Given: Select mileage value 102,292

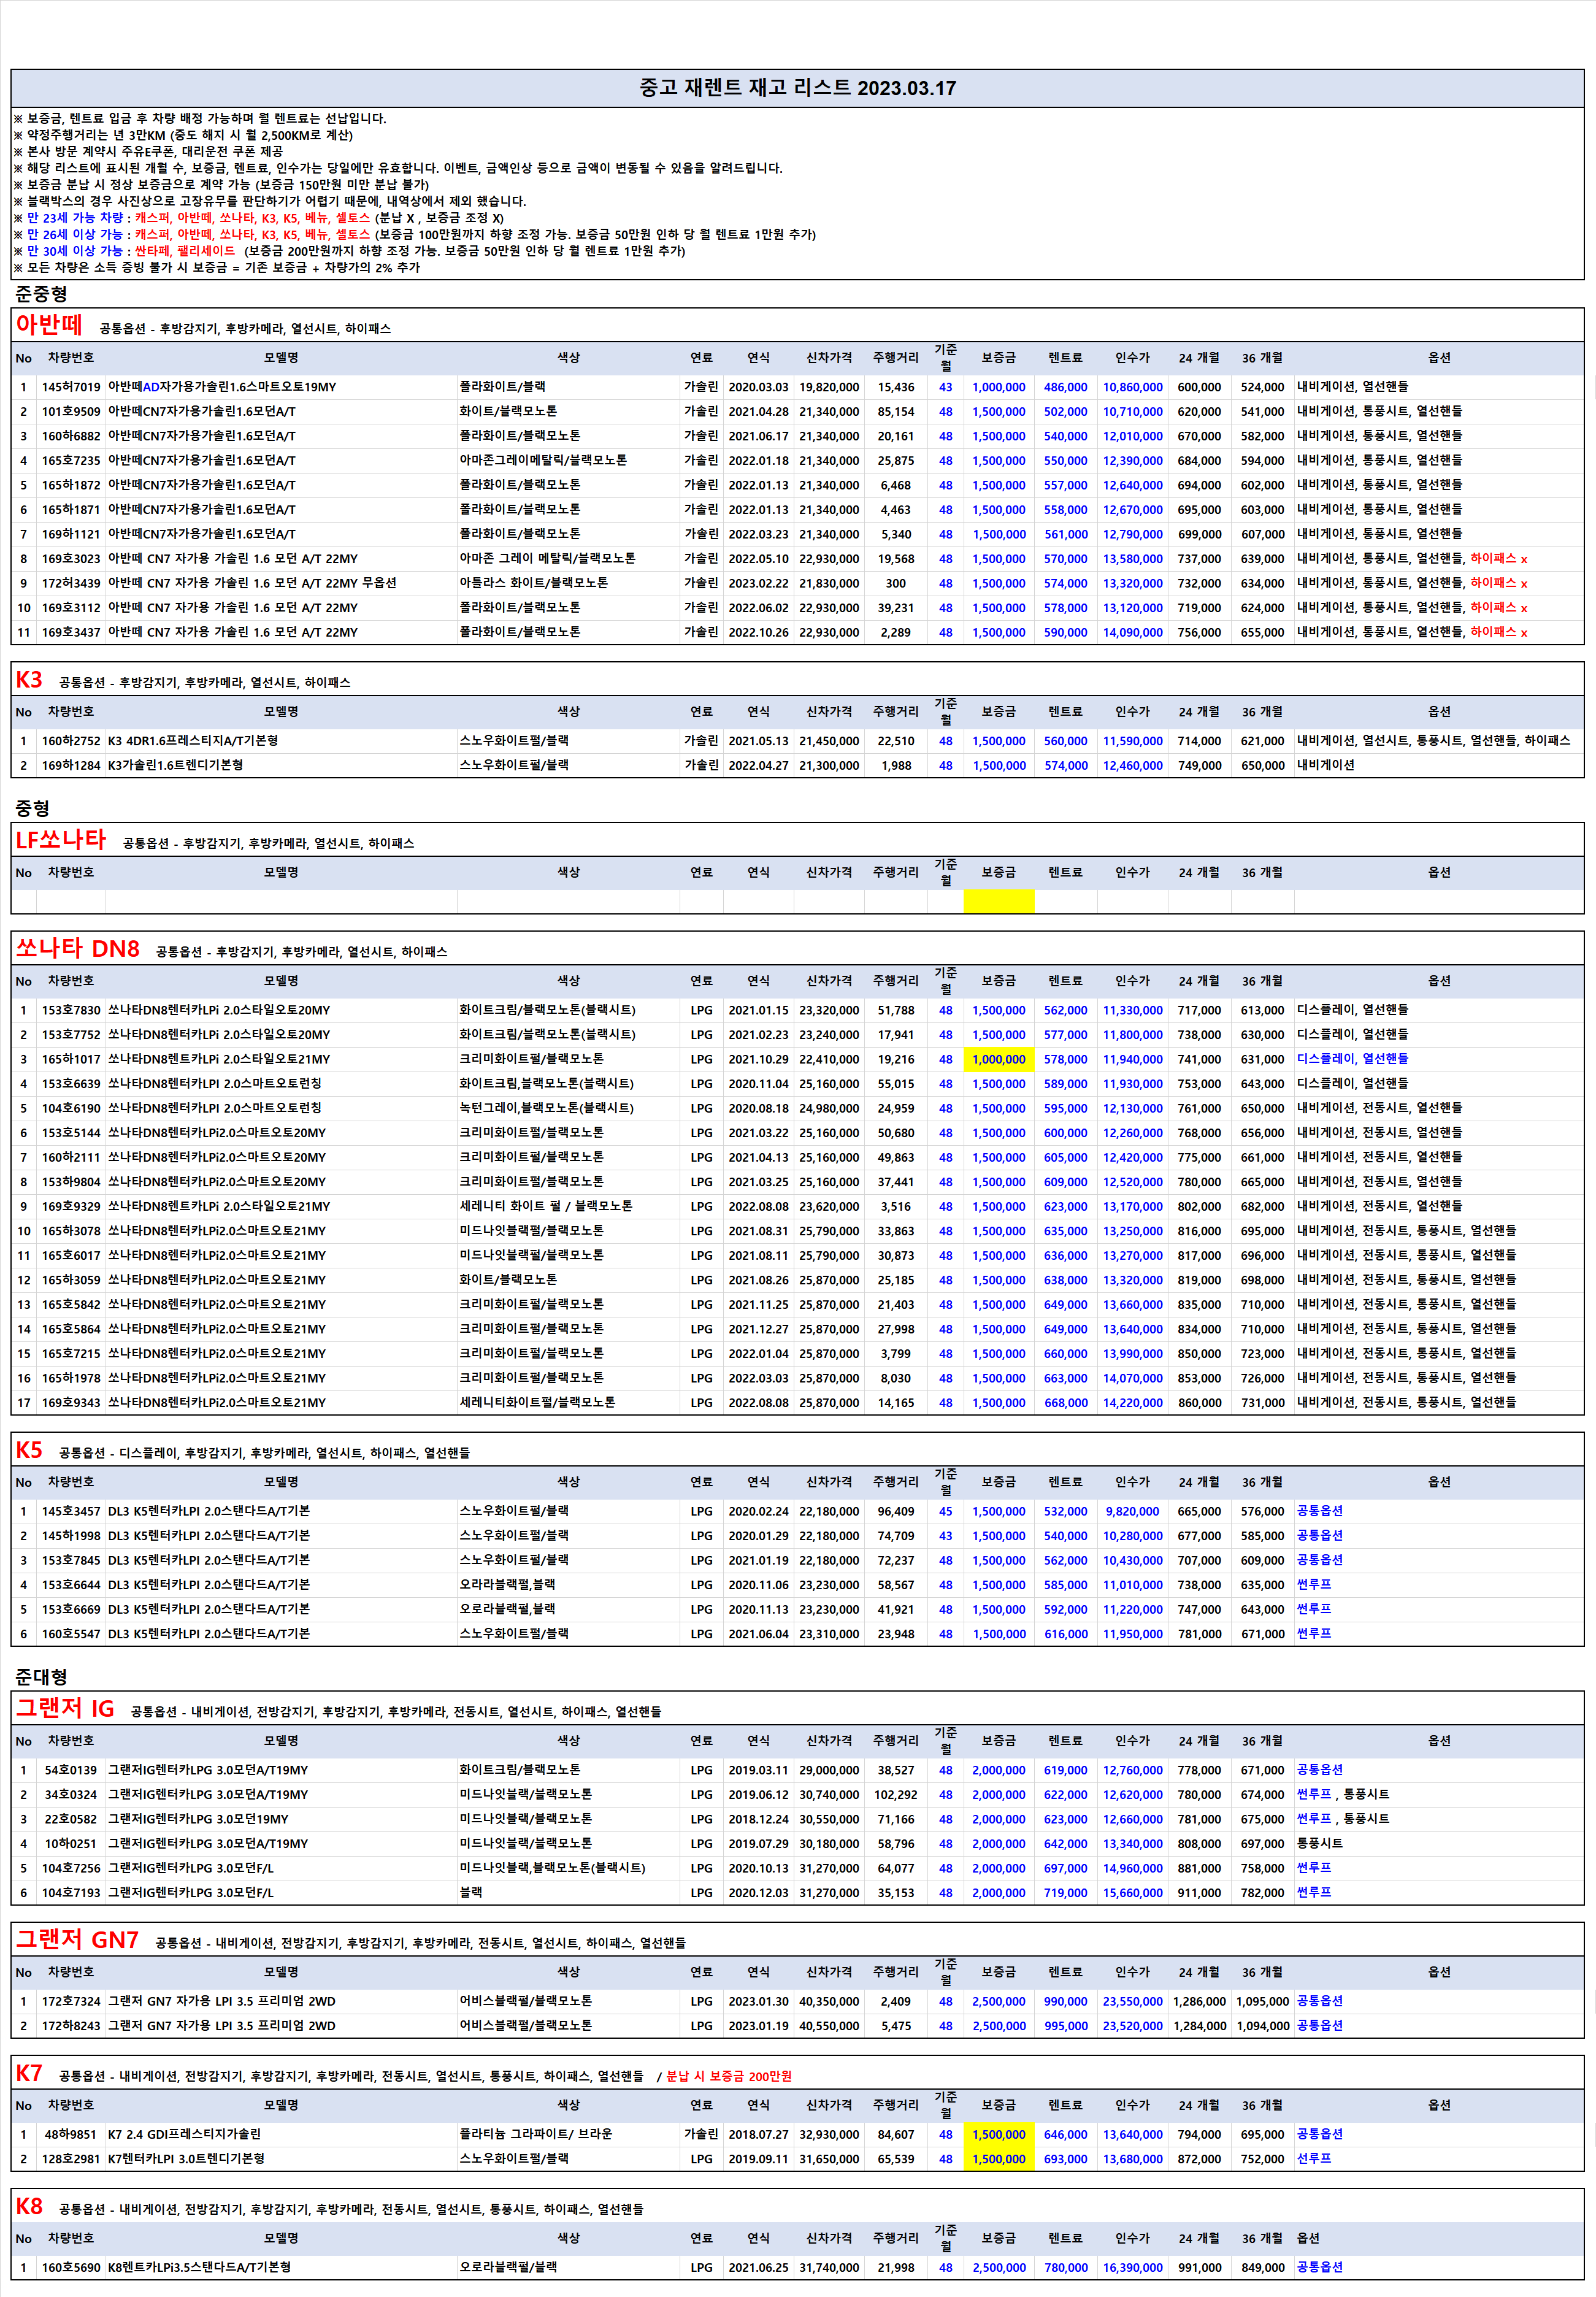Looking at the screenshot, I should point(895,1794).
